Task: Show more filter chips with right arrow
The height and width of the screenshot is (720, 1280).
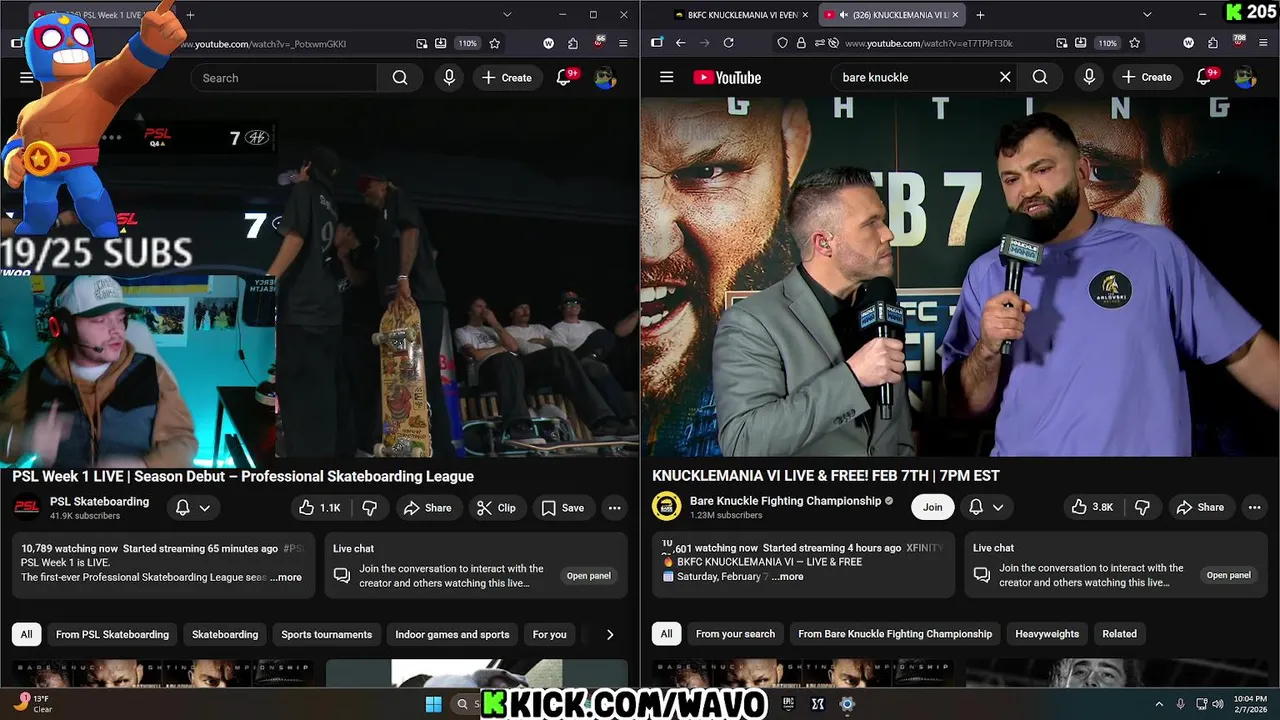Action: [610, 634]
